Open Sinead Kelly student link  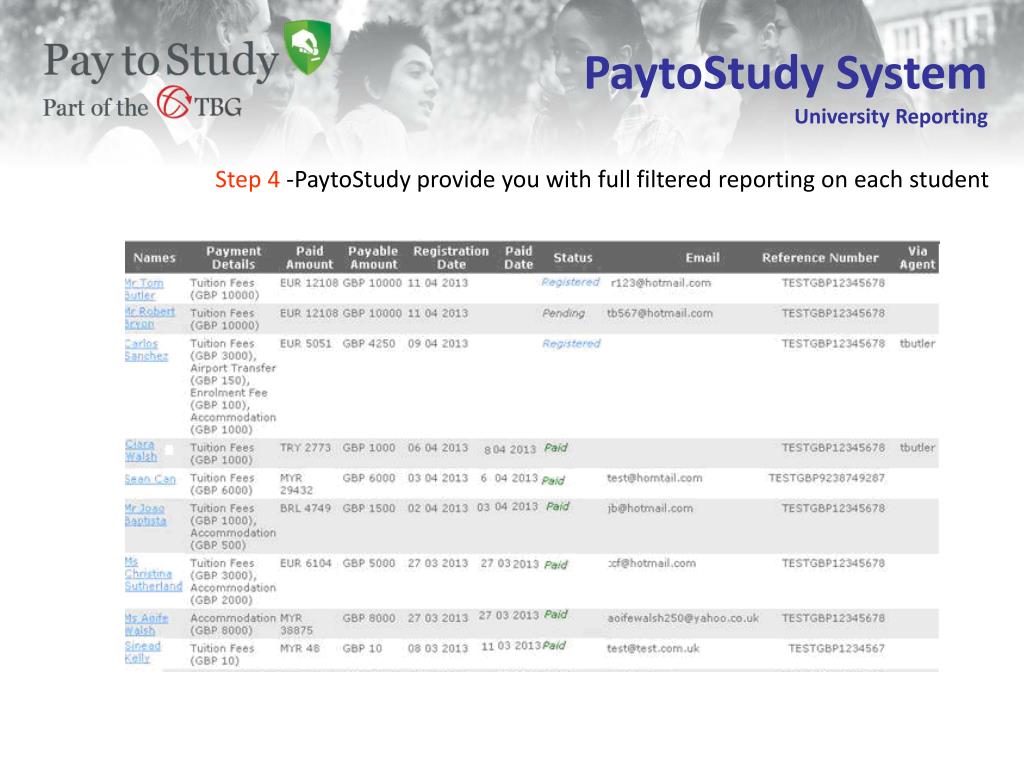point(142,652)
